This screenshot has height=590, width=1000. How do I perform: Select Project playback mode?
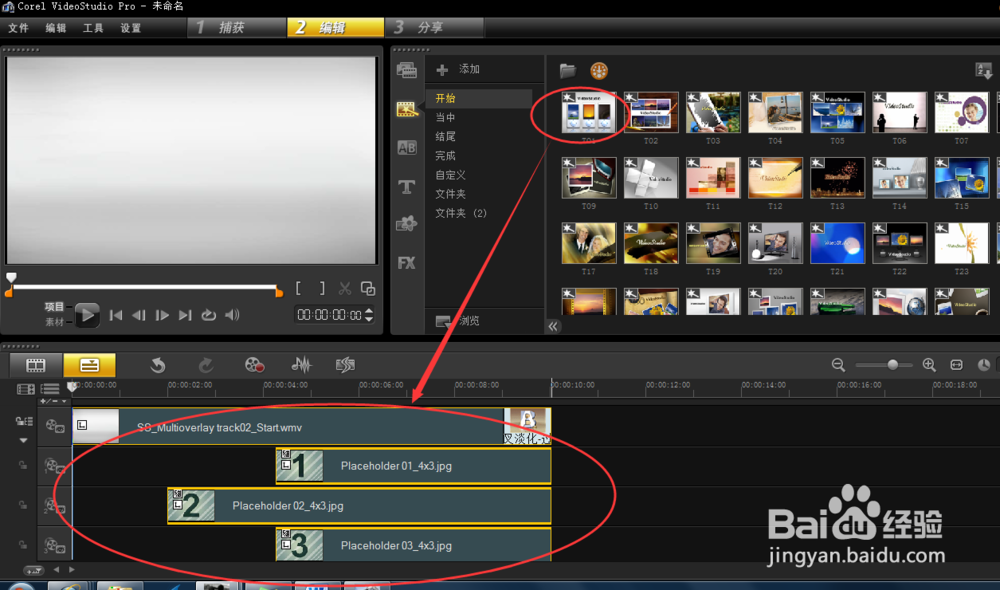[x=54, y=307]
